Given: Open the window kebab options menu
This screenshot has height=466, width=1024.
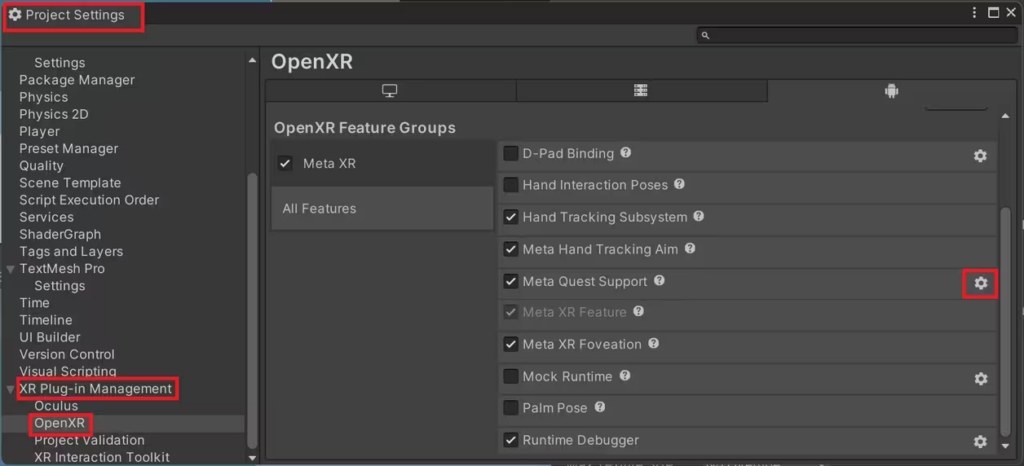Looking at the screenshot, I should 974,13.
